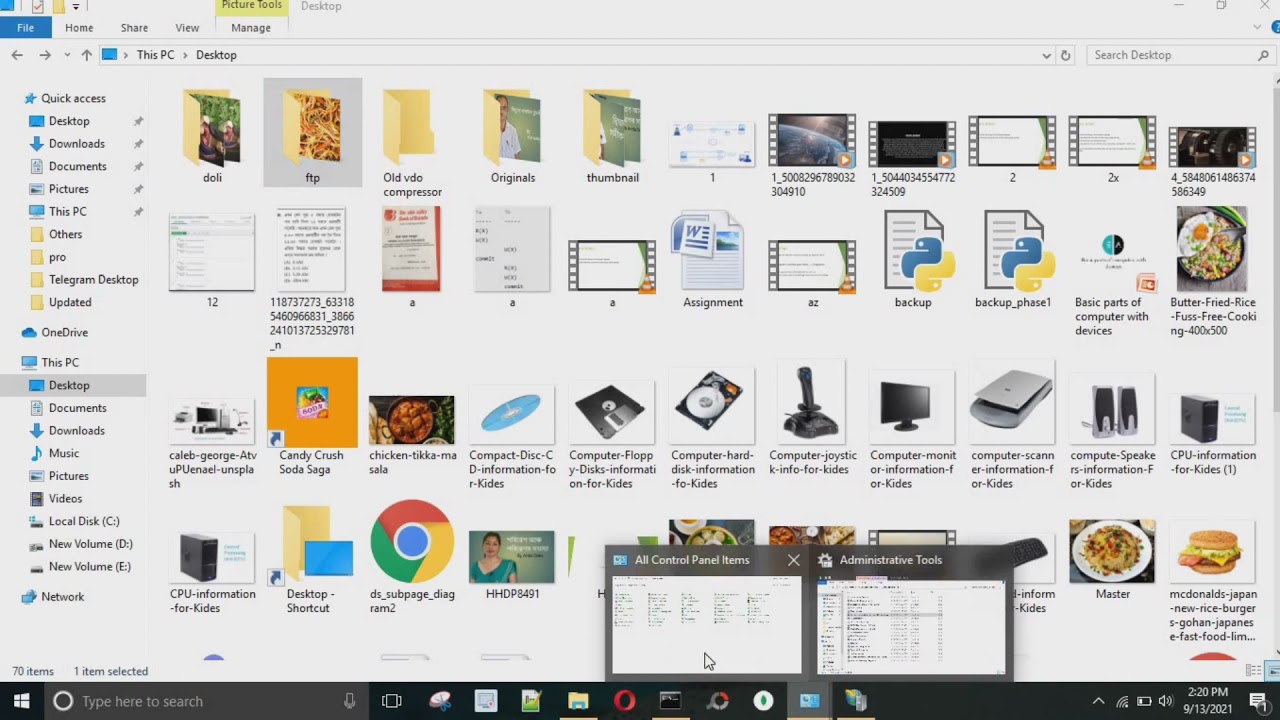1280x720 pixels.
Task: Open the notification center icon
Action: (x=1259, y=701)
